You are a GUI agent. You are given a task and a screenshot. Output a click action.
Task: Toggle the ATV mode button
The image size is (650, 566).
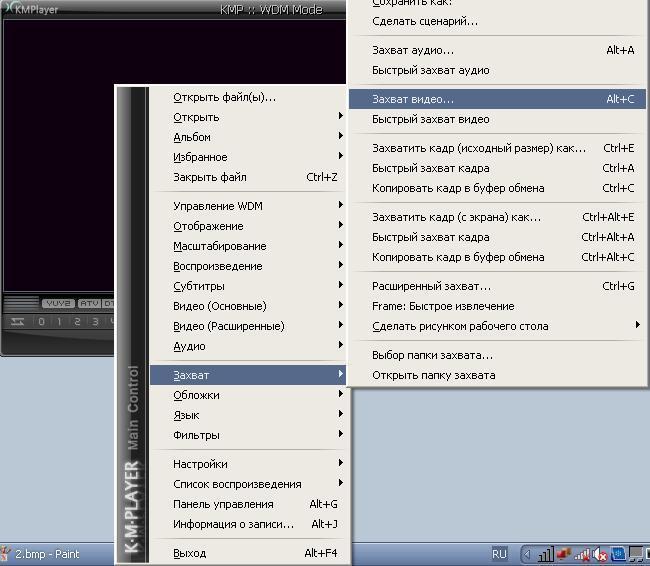(x=89, y=304)
